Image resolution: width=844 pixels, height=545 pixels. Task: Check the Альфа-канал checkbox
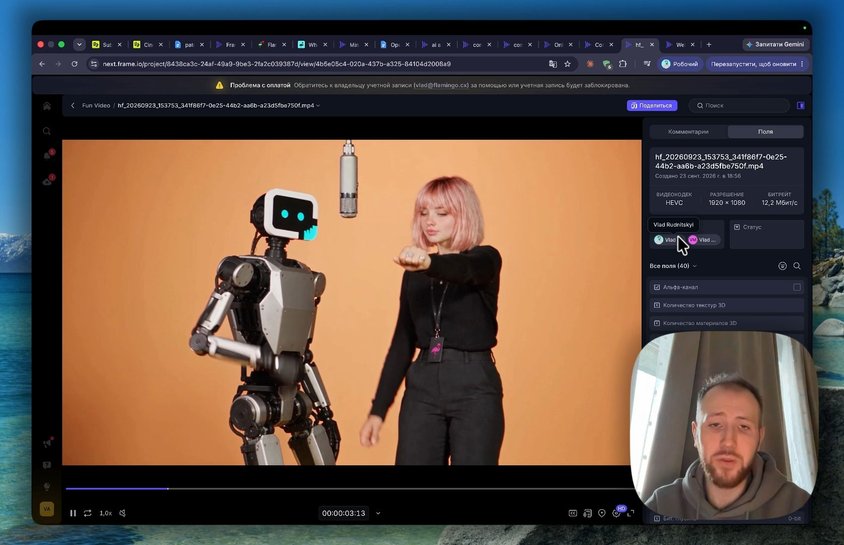797,287
